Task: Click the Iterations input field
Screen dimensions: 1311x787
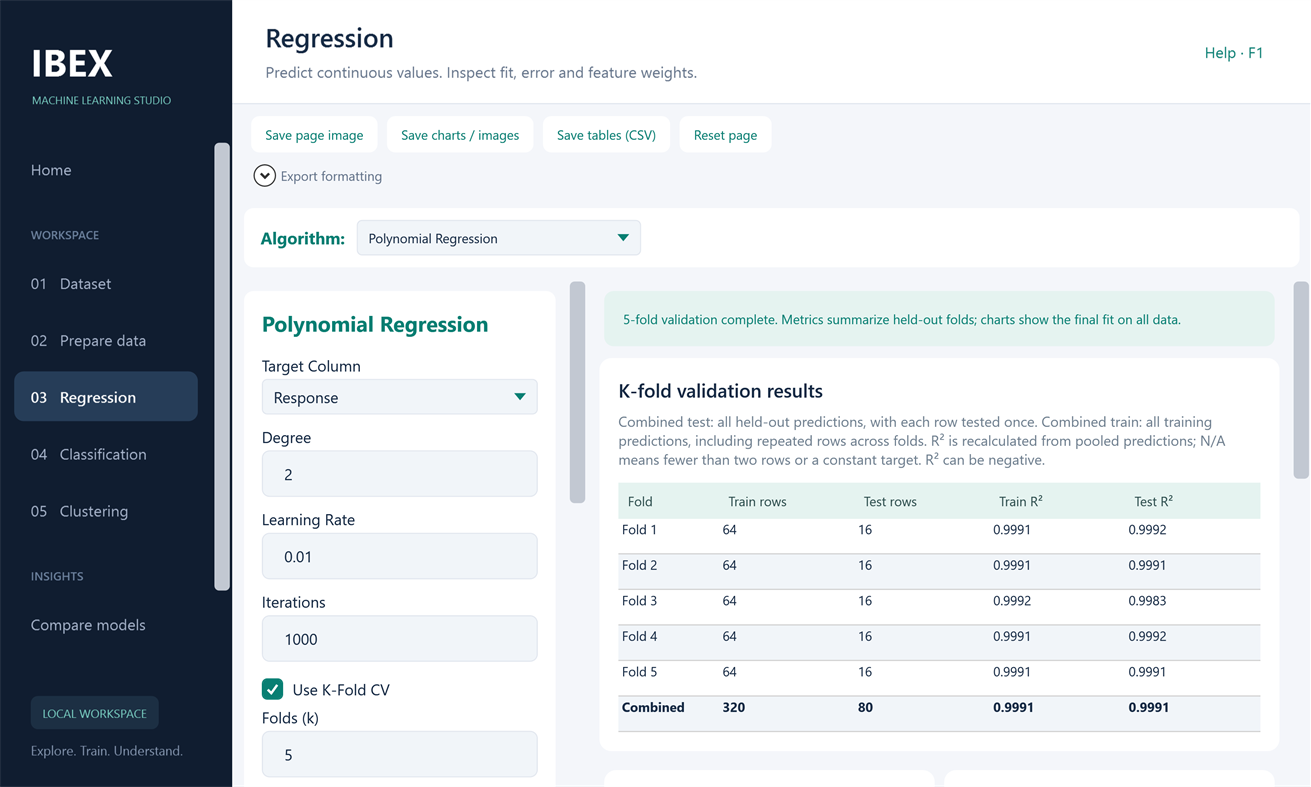Action: point(399,639)
